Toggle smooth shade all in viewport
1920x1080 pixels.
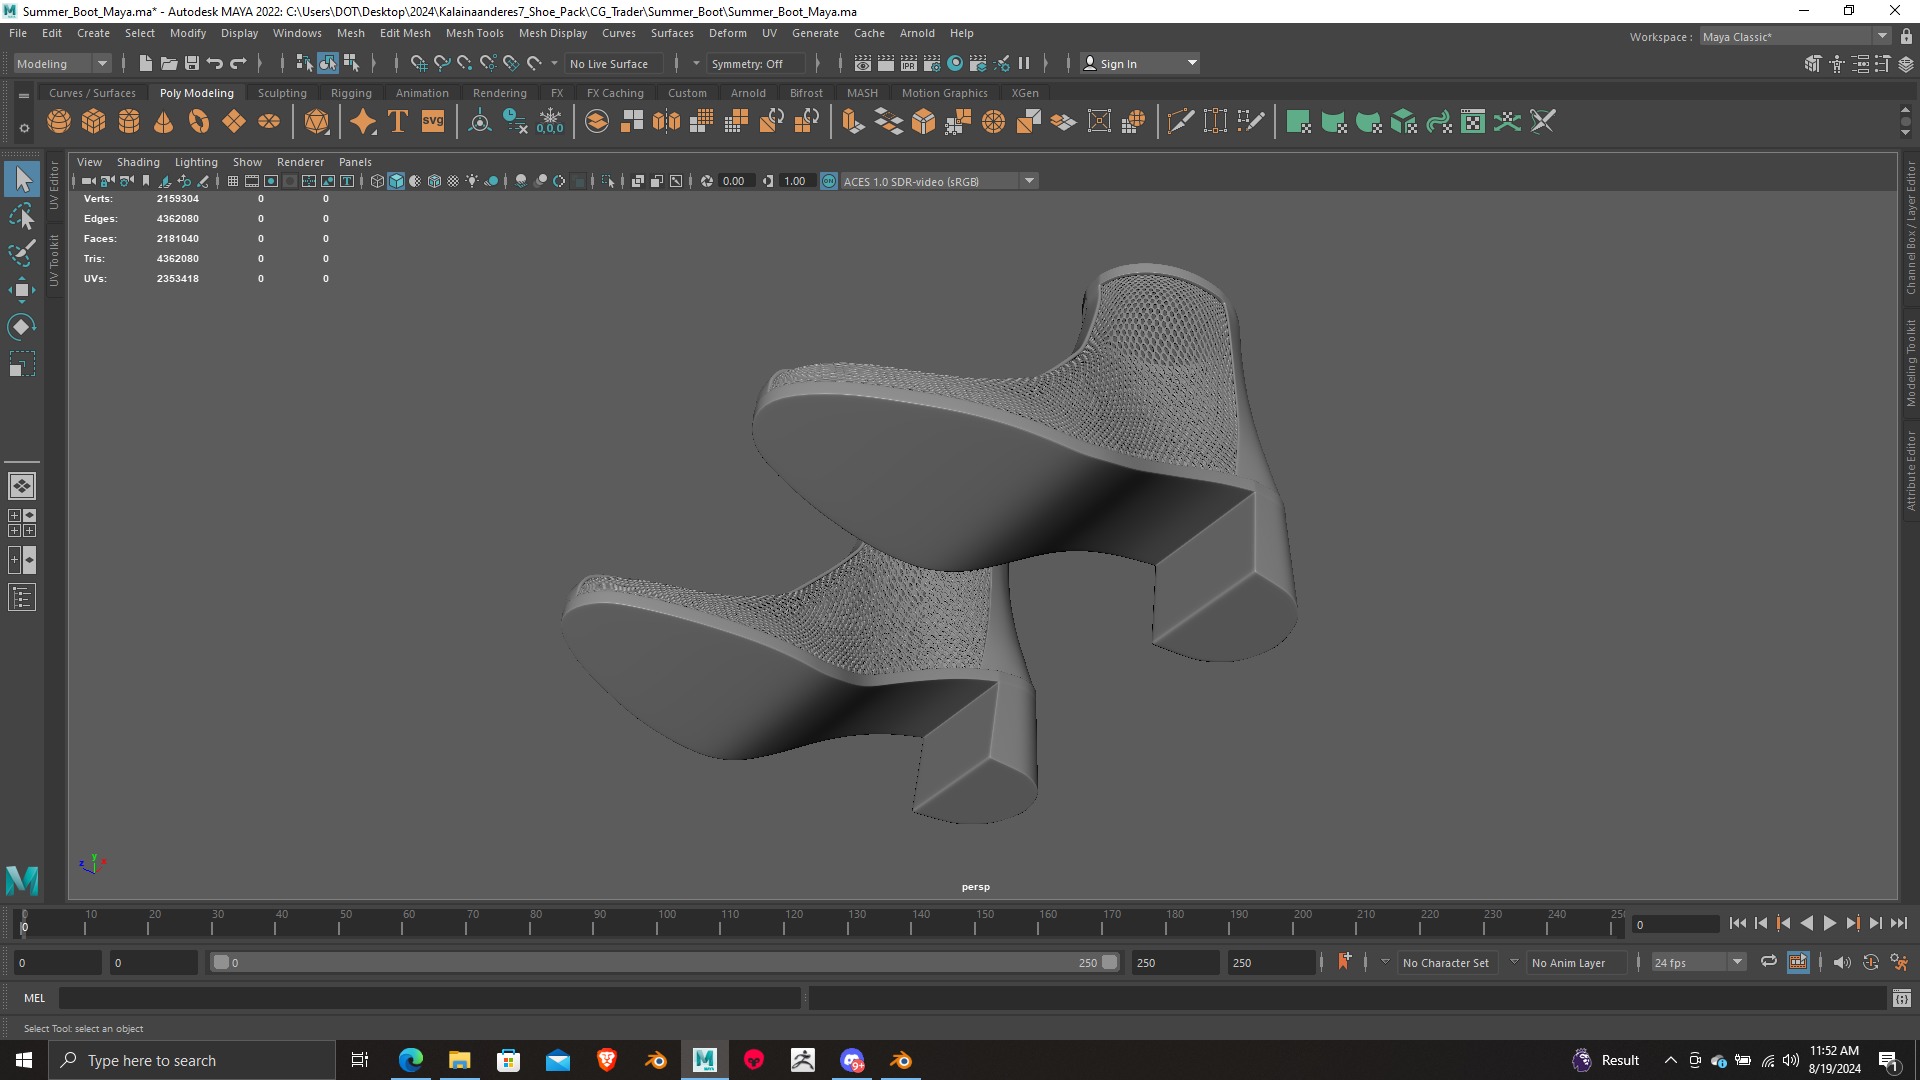(x=396, y=181)
